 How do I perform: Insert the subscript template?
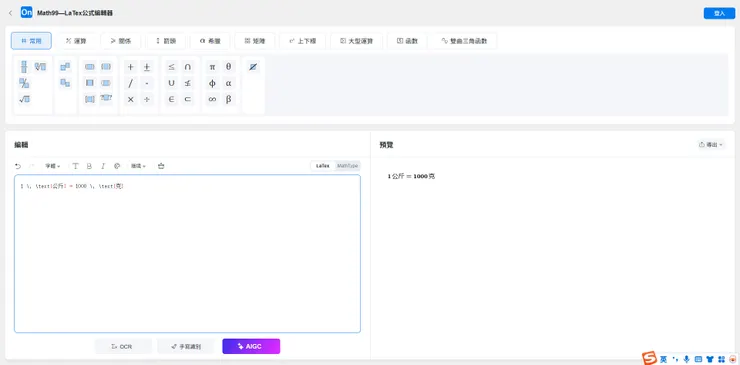pos(65,83)
